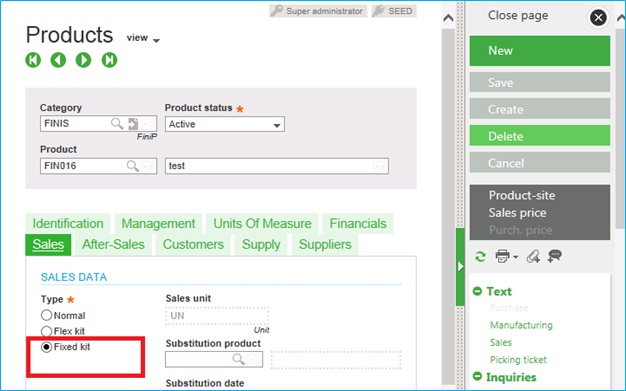This screenshot has height=391, width=626.
Task: Go to the previous product record
Action: [58, 60]
